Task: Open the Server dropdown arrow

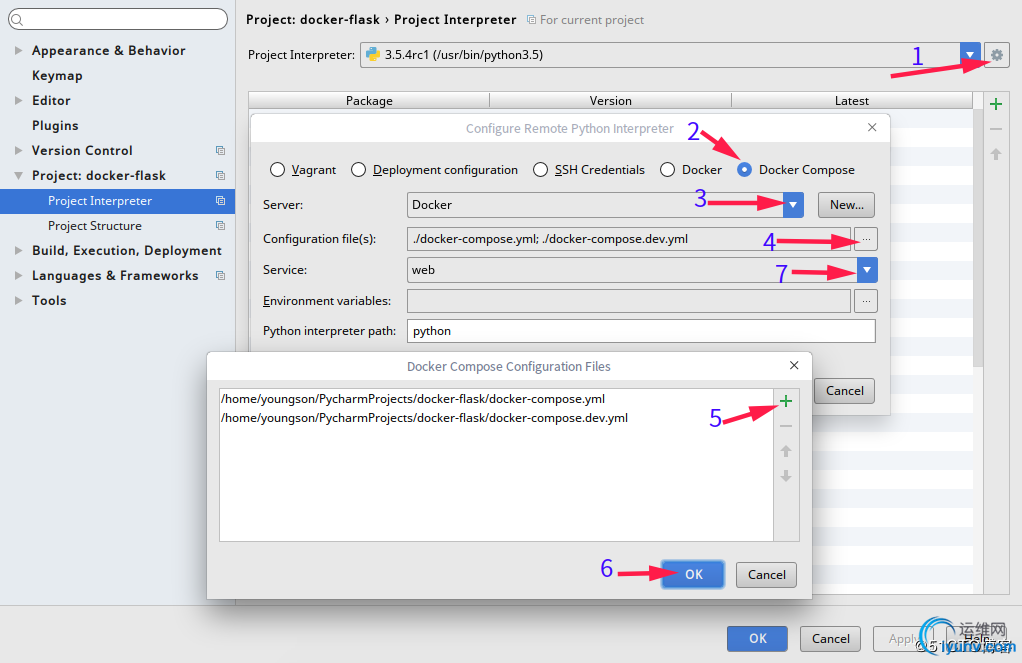Action: click(x=793, y=205)
